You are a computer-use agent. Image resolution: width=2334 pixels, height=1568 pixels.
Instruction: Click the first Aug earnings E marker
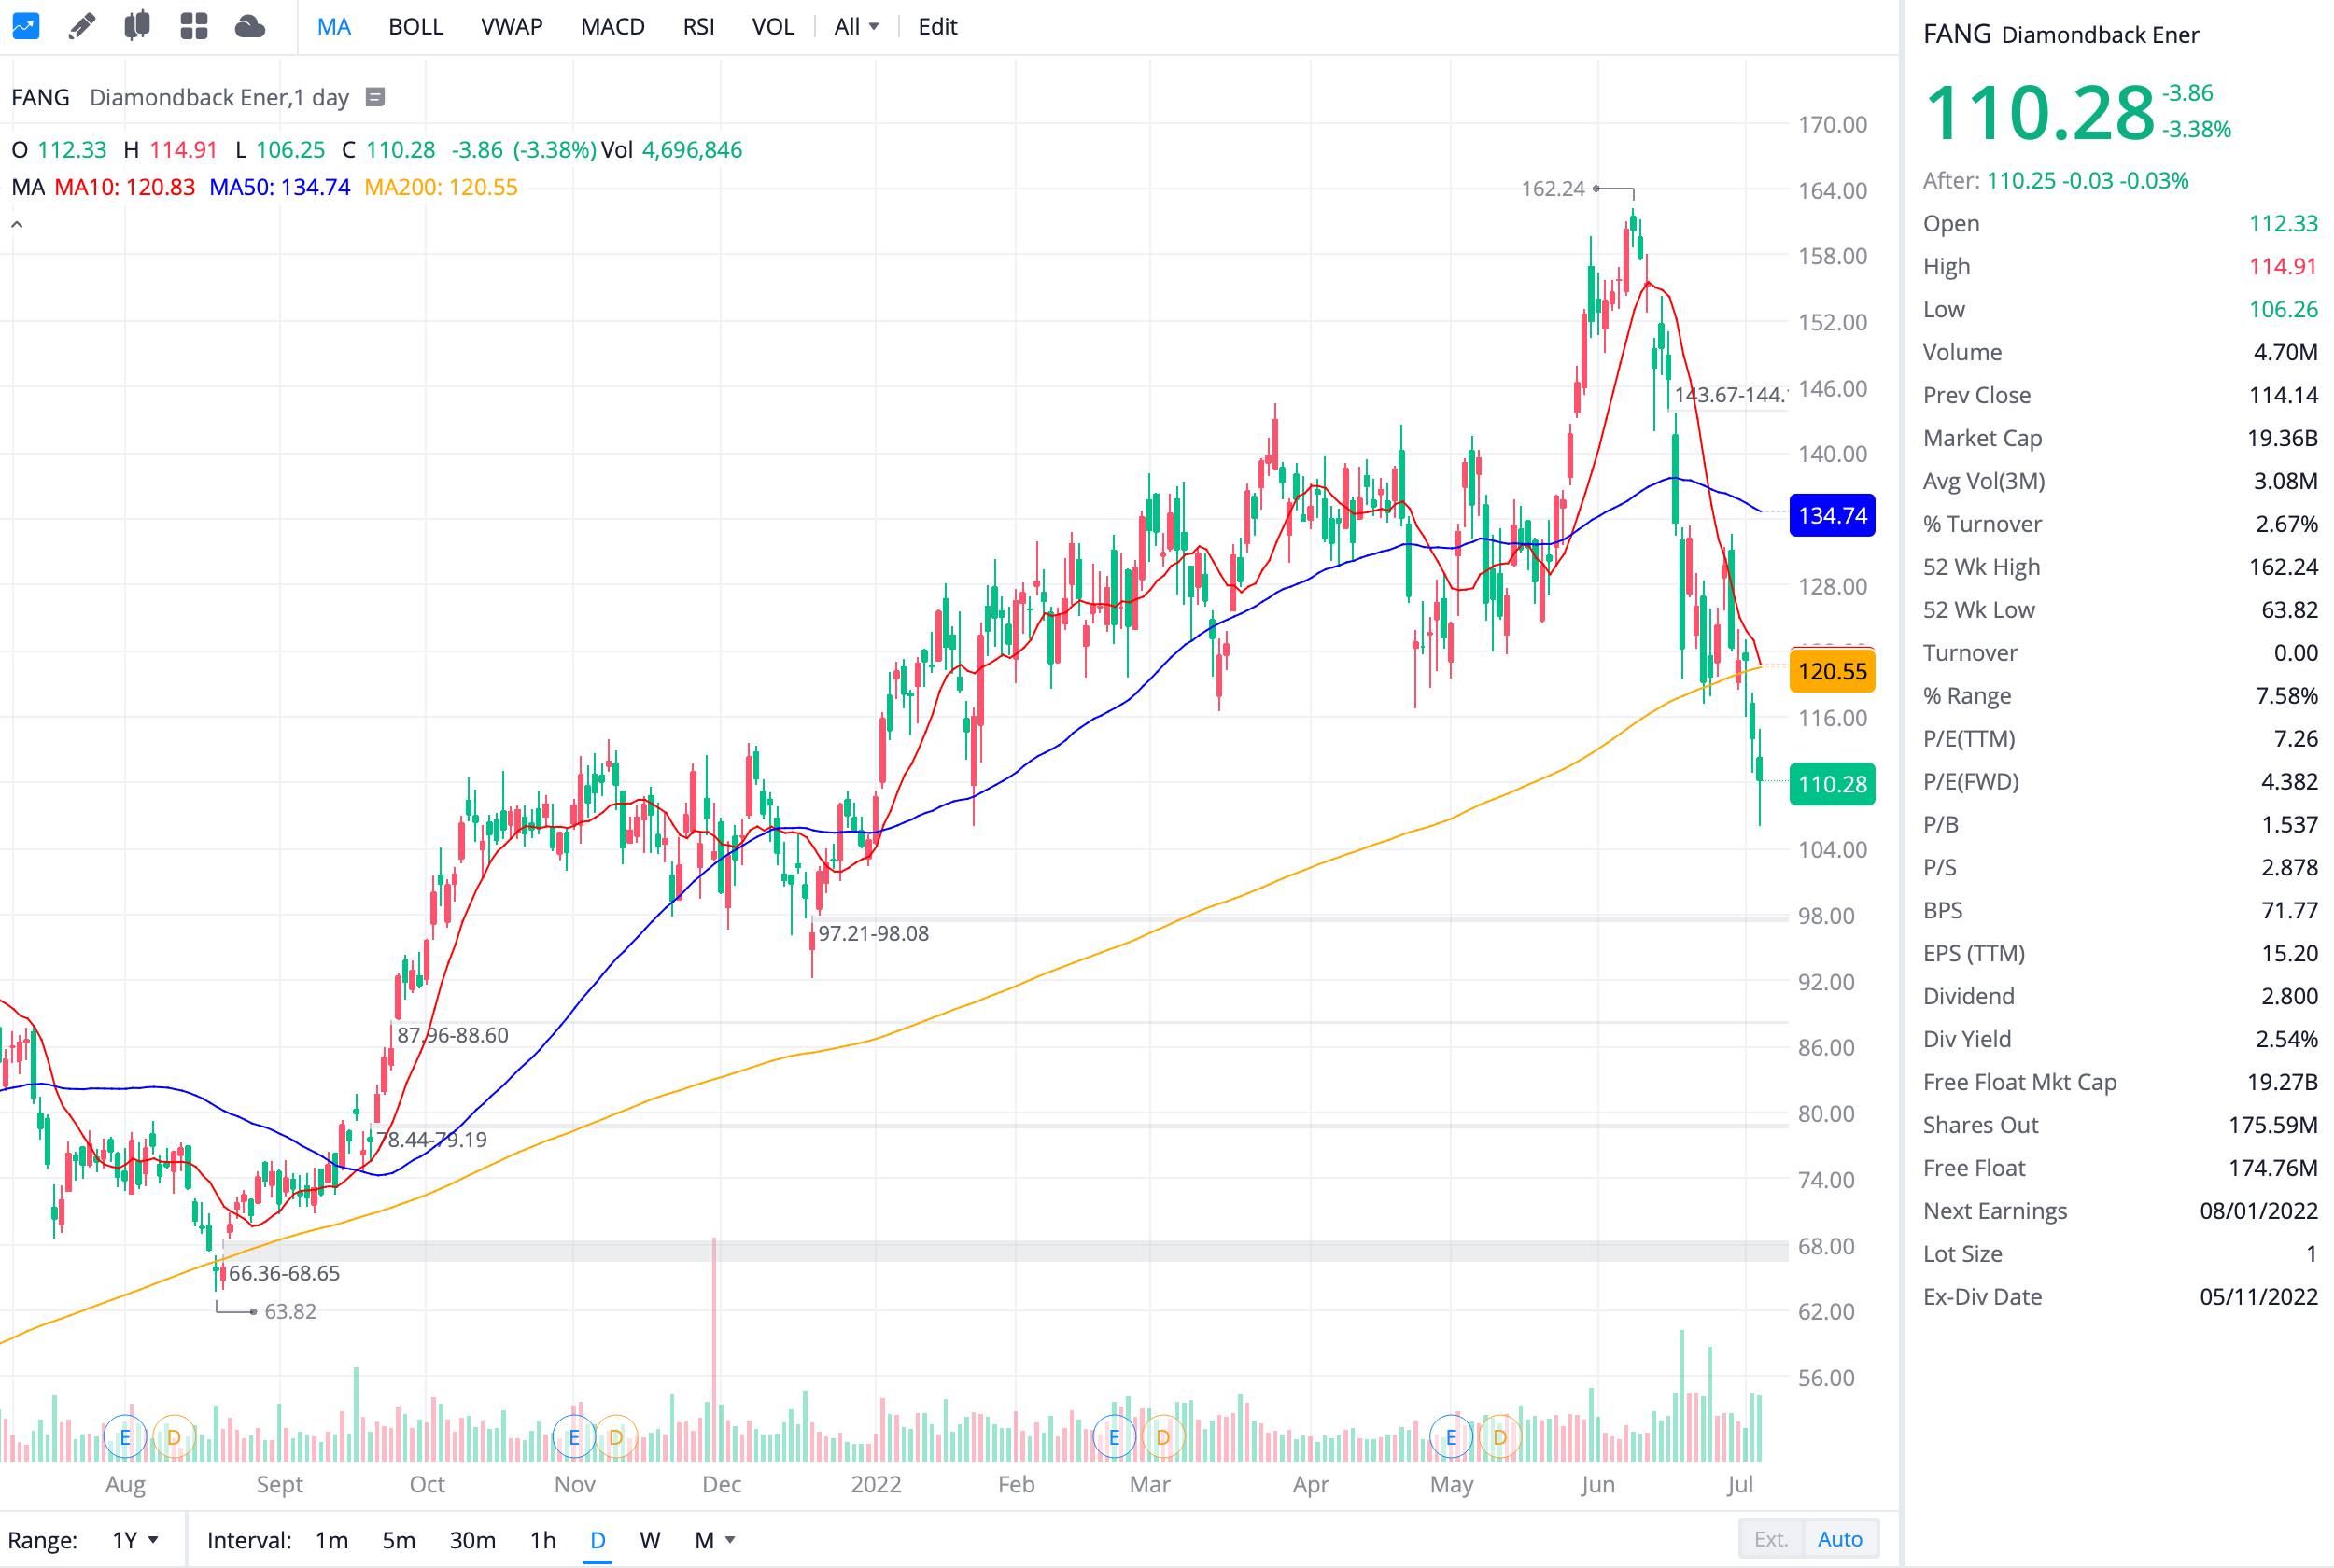click(125, 1437)
